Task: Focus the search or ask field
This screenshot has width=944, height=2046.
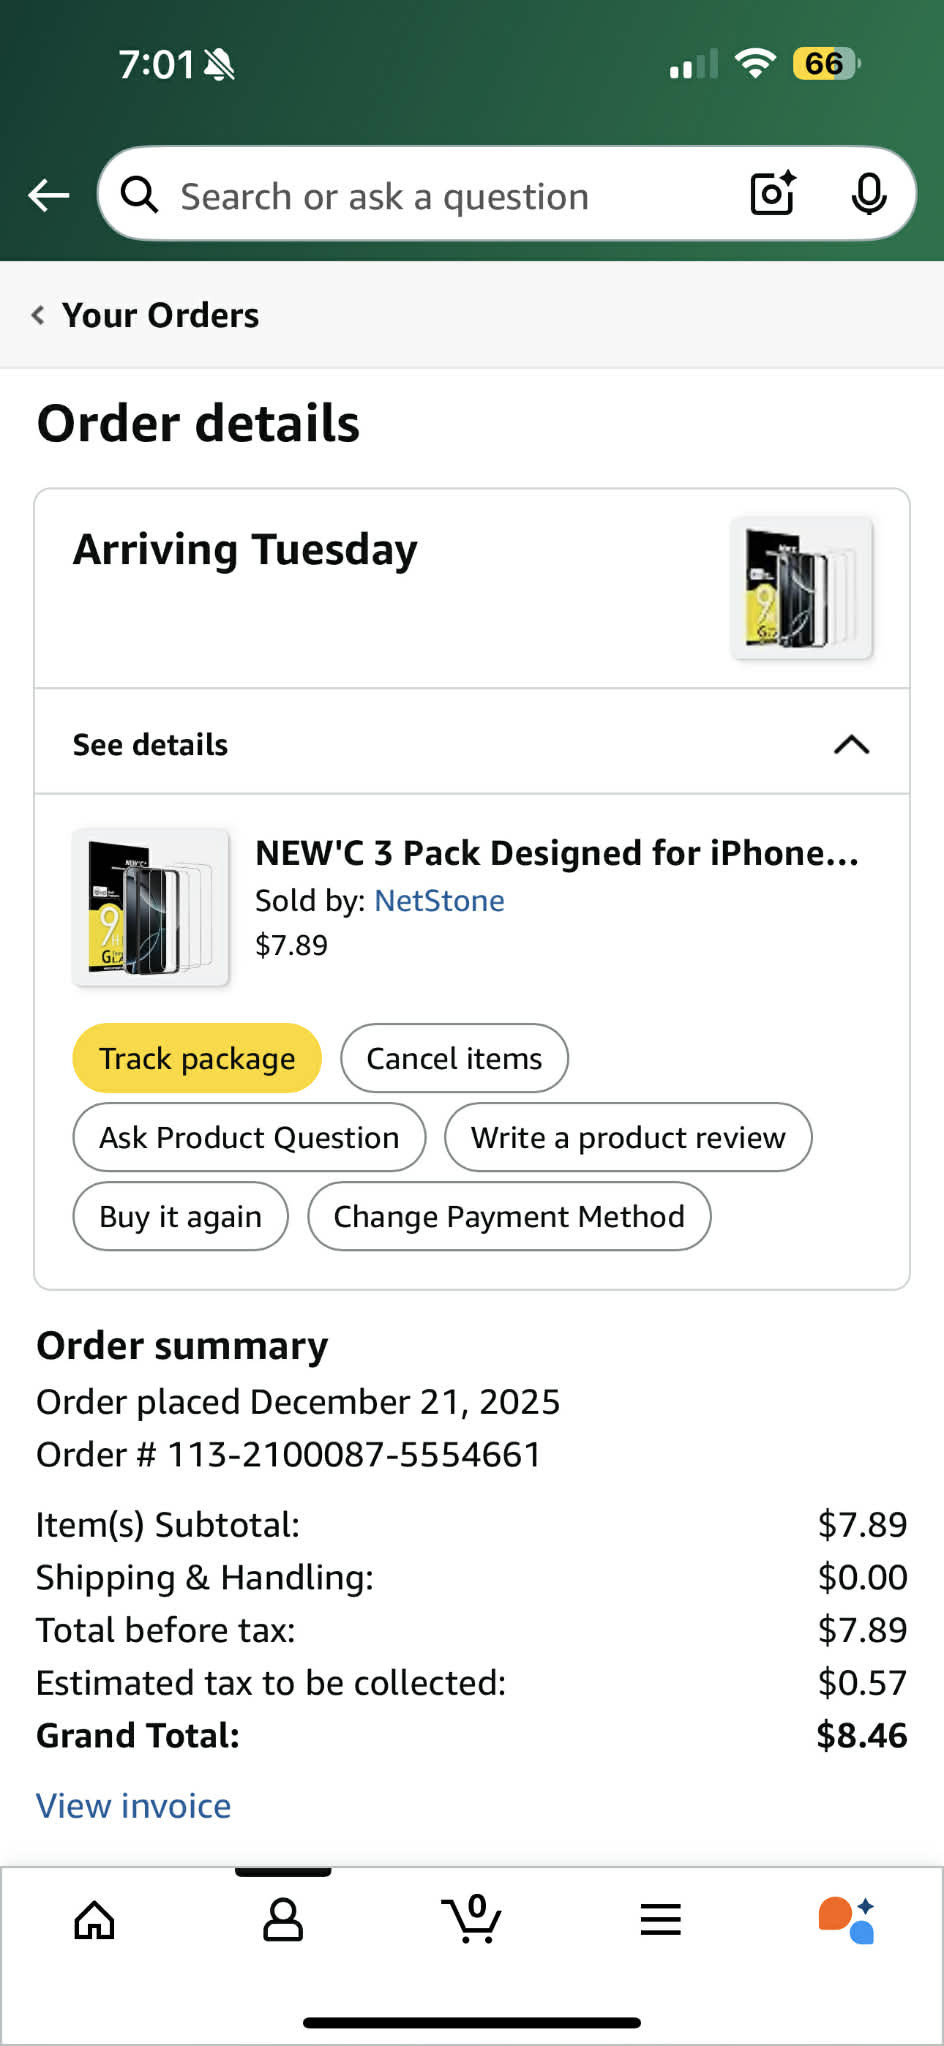Action: [440, 196]
